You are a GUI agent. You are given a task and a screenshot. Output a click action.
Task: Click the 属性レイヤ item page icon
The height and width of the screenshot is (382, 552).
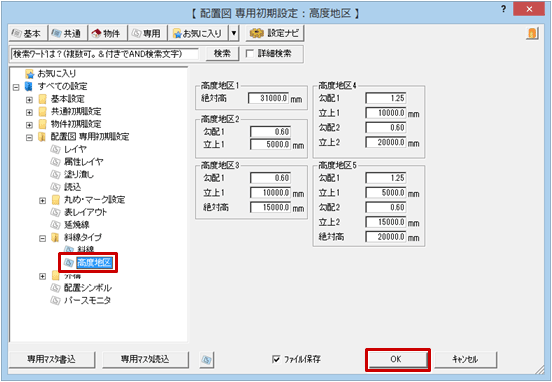(56, 162)
